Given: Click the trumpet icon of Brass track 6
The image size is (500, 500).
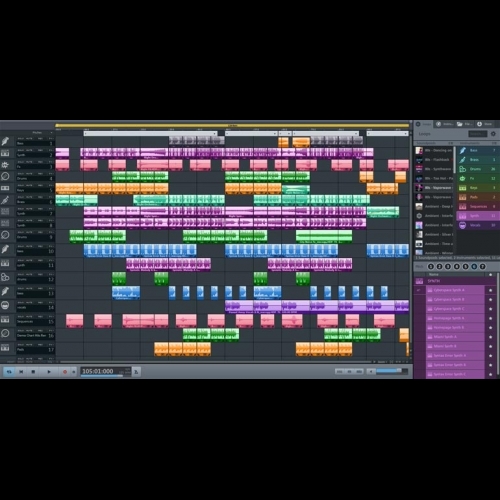Looking at the screenshot, I should (x=5, y=200).
